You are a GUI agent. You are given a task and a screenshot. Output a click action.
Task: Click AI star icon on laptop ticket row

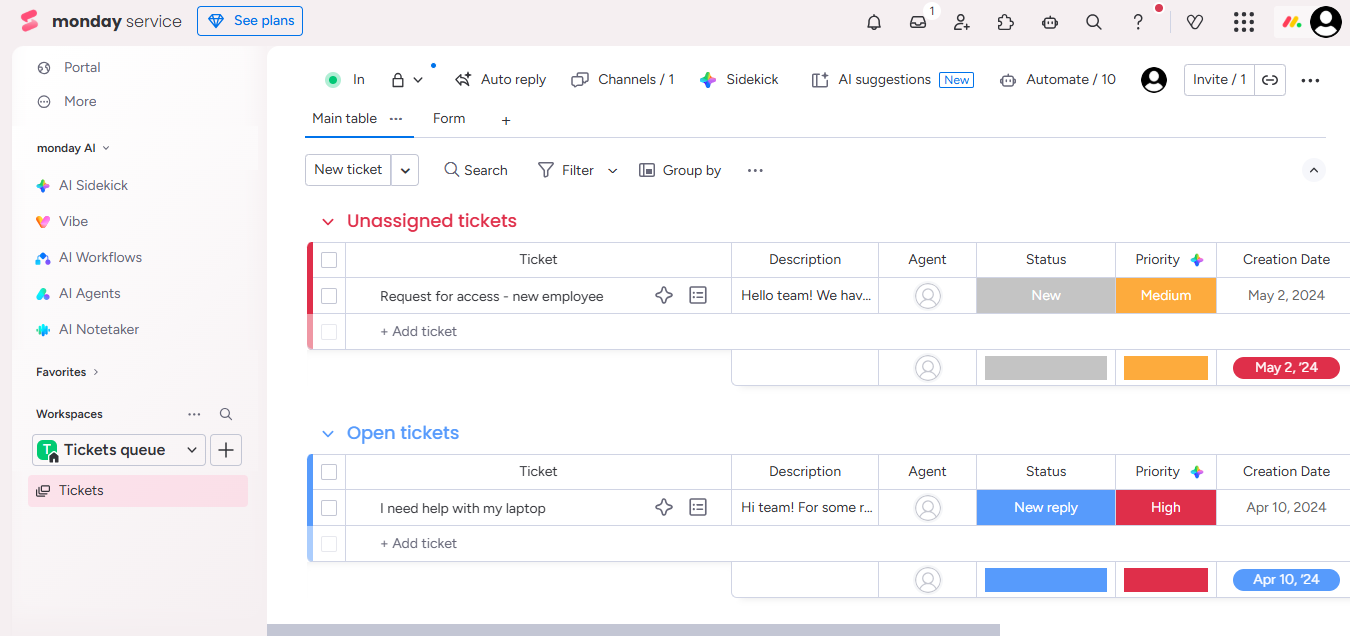click(663, 507)
